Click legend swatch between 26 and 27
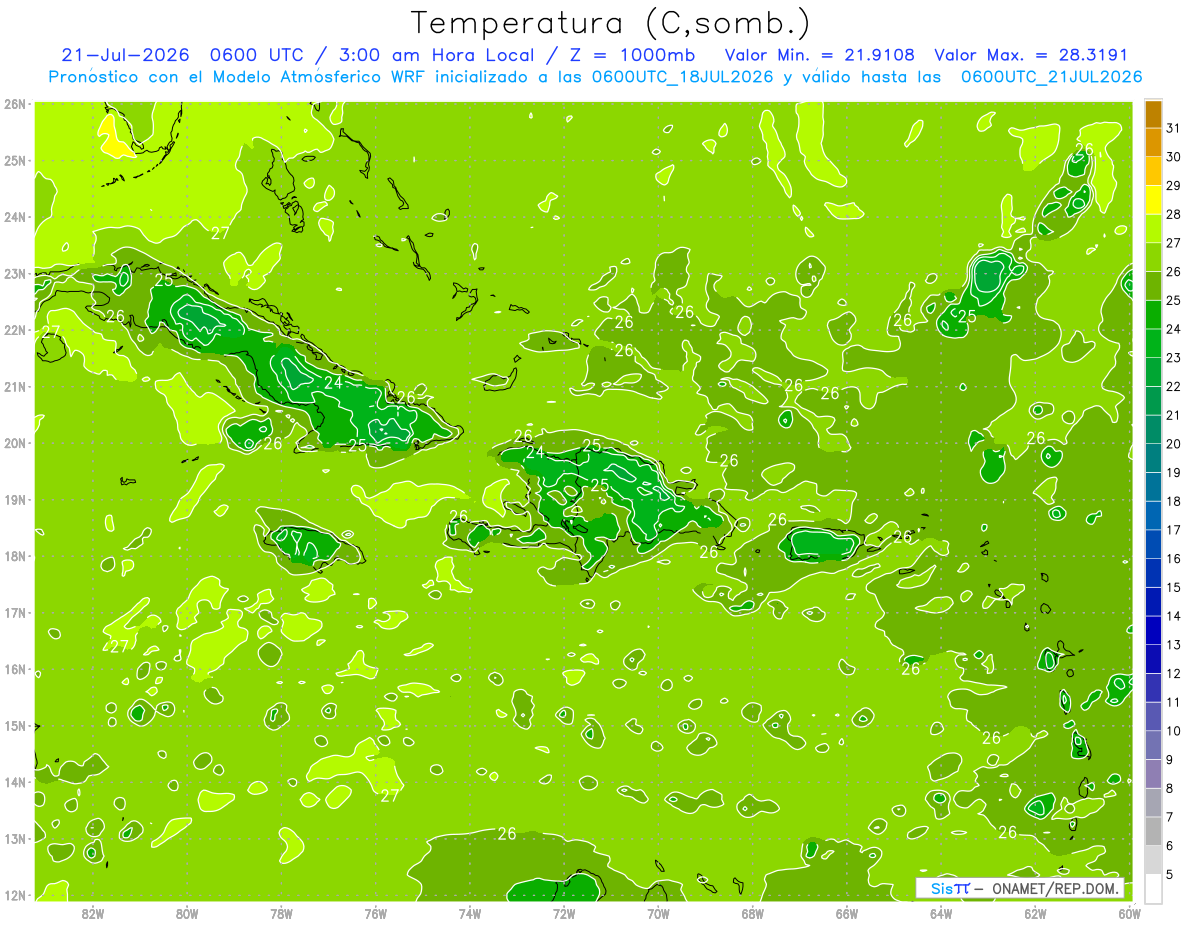1200x927 pixels. click(1153, 256)
